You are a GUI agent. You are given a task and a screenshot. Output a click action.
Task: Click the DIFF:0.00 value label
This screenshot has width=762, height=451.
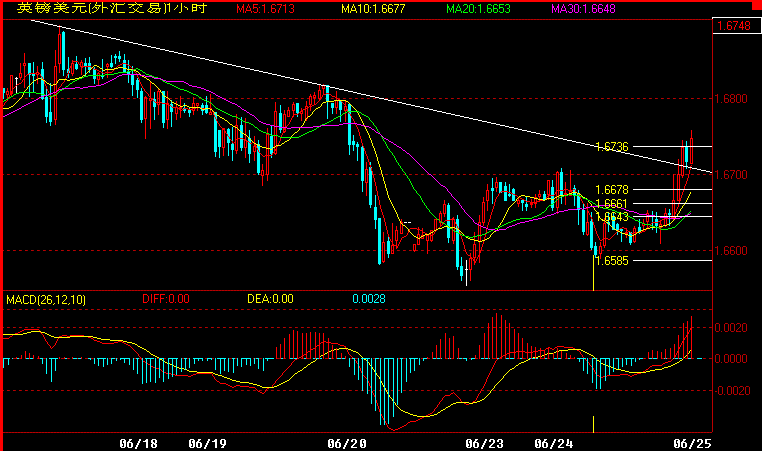coord(166,299)
